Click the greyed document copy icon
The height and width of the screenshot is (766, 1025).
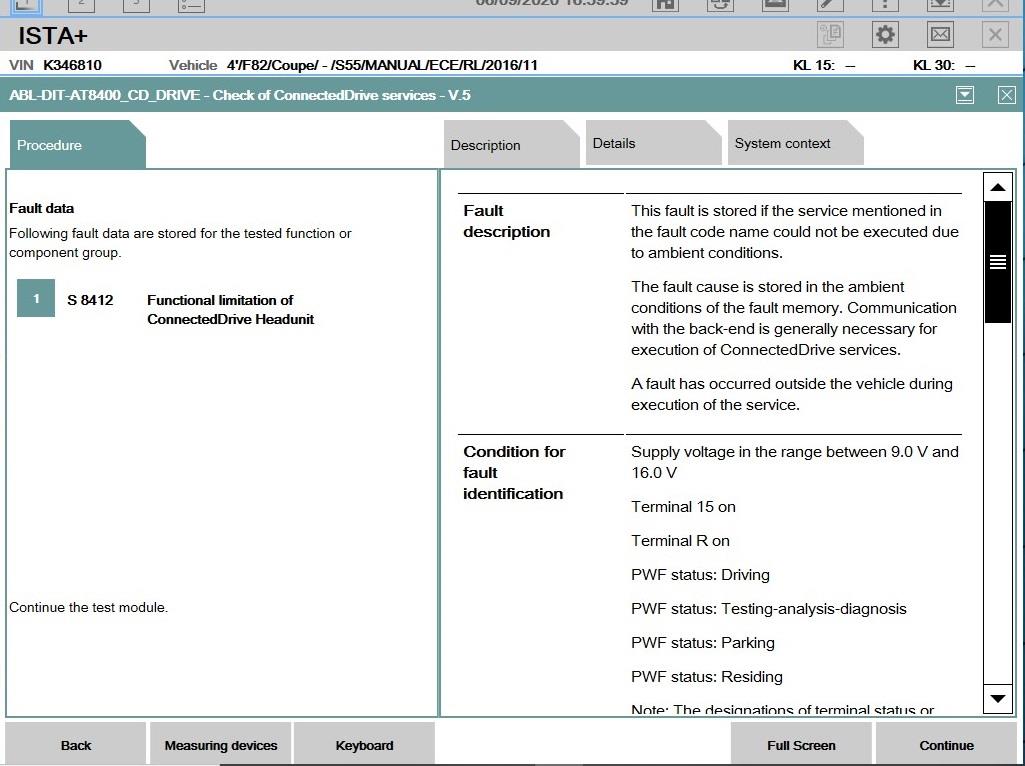coord(830,35)
